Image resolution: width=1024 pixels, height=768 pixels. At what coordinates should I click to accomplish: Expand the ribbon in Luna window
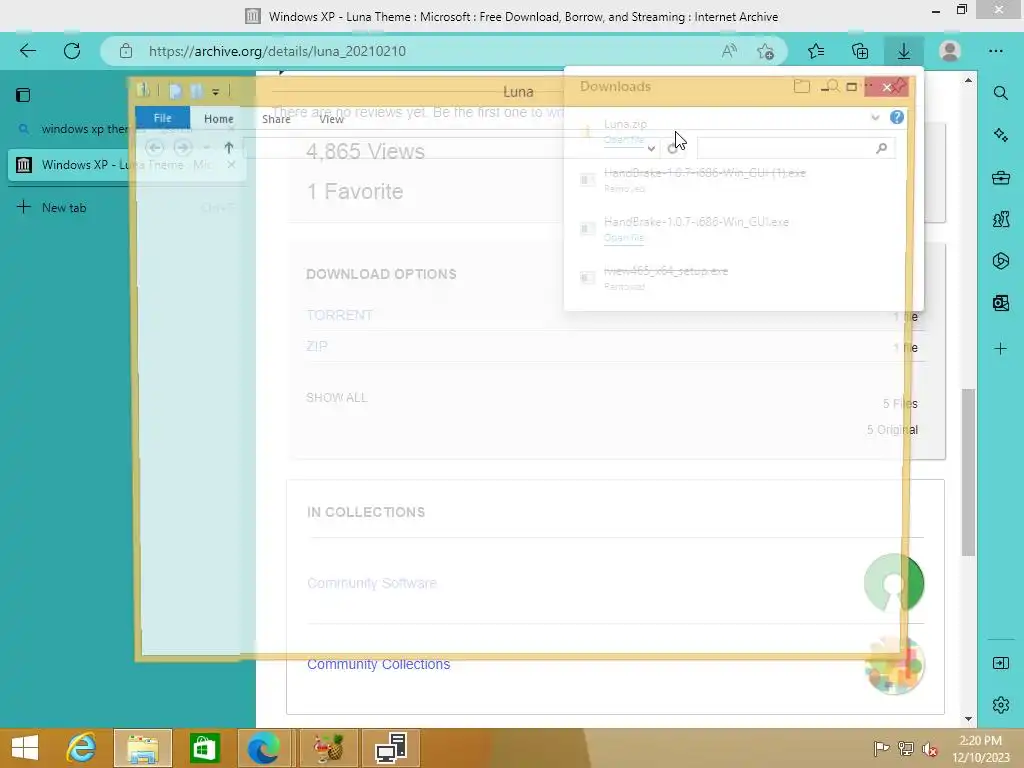click(875, 118)
